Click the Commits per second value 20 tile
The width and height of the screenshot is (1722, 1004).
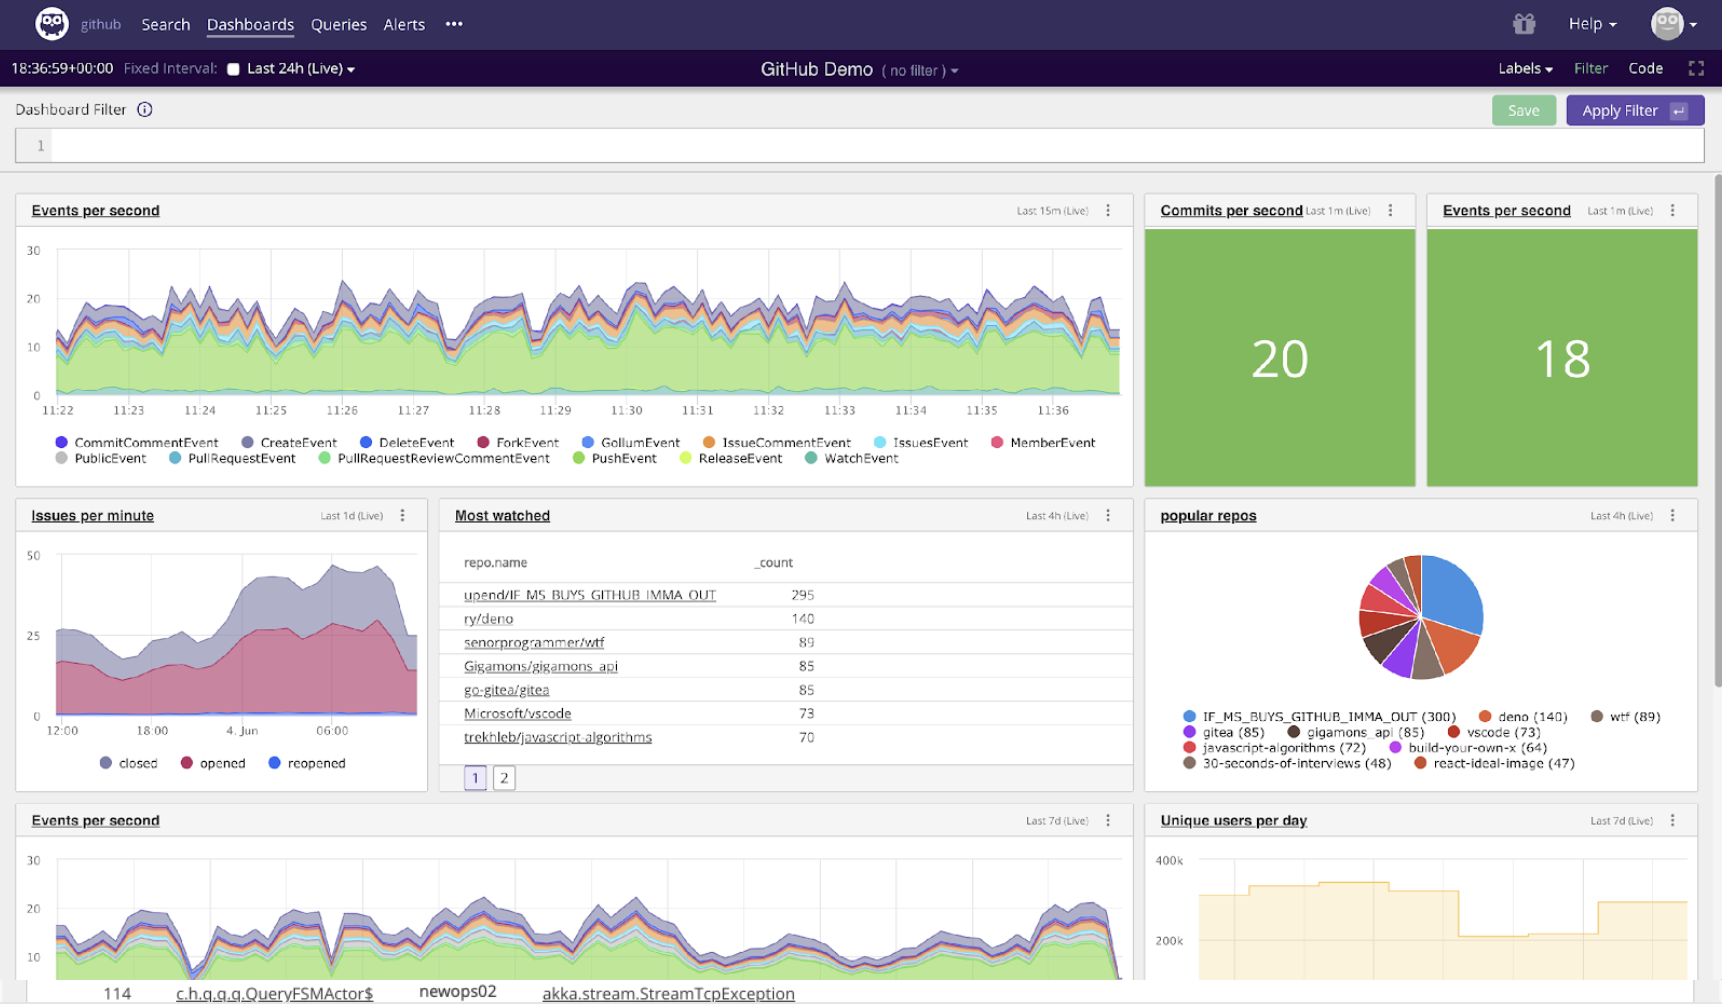click(1279, 358)
